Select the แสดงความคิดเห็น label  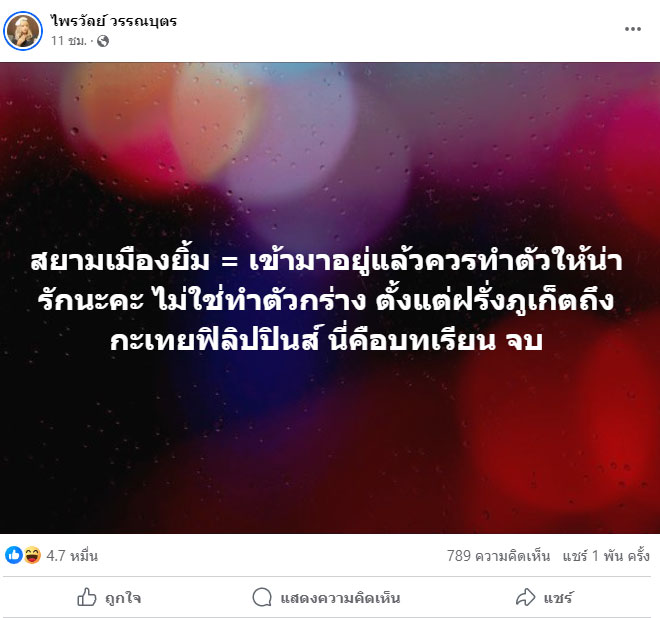(x=340, y=598)
